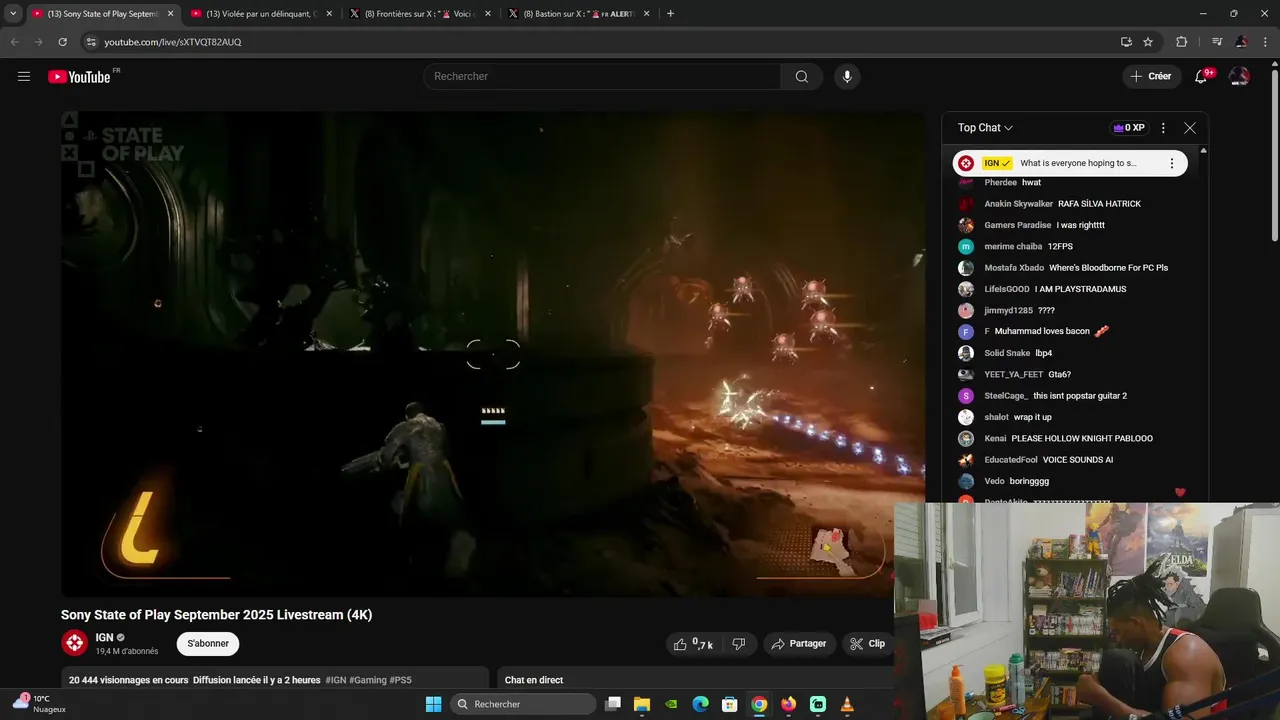Open Chrome media controls icon
This screenshot has height=720, width=1280.
[1217, 42]
